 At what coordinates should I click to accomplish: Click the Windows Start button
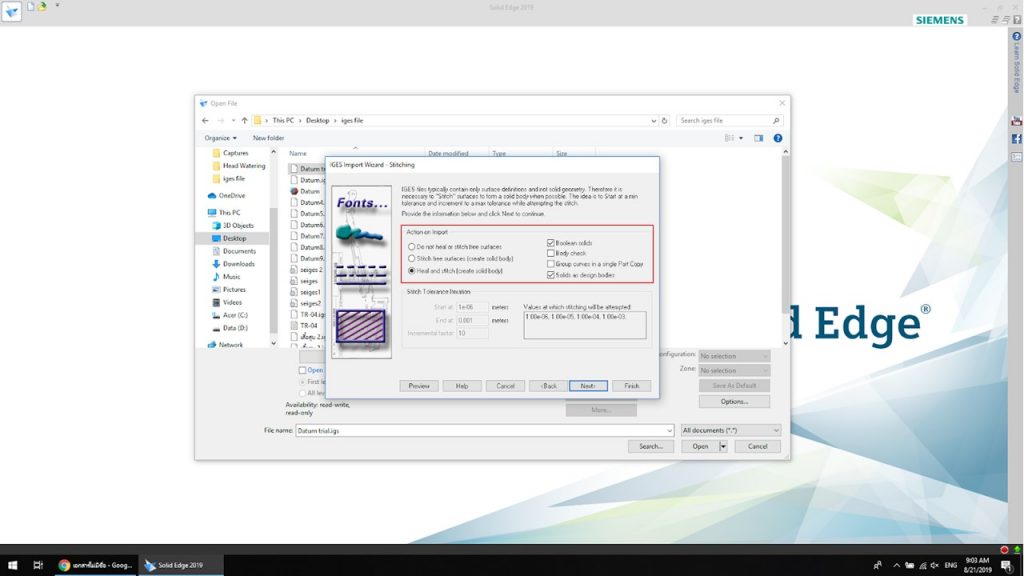(x=12, y=565)
